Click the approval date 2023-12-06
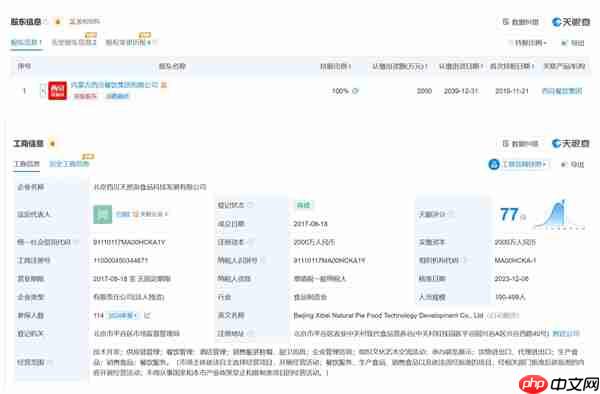The width and height of the screenshot is (600, 394). (x=511, y=278)
